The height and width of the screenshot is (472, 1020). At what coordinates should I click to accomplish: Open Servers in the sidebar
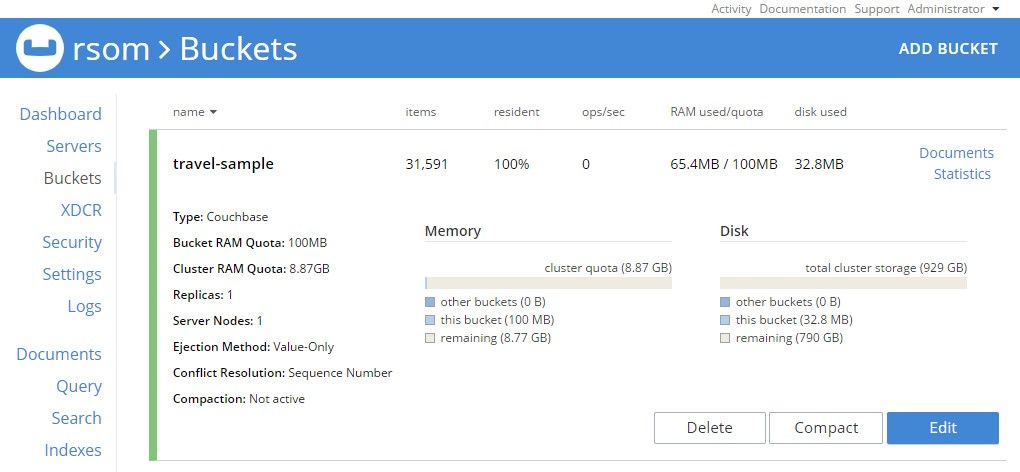[x=74, y=146]
